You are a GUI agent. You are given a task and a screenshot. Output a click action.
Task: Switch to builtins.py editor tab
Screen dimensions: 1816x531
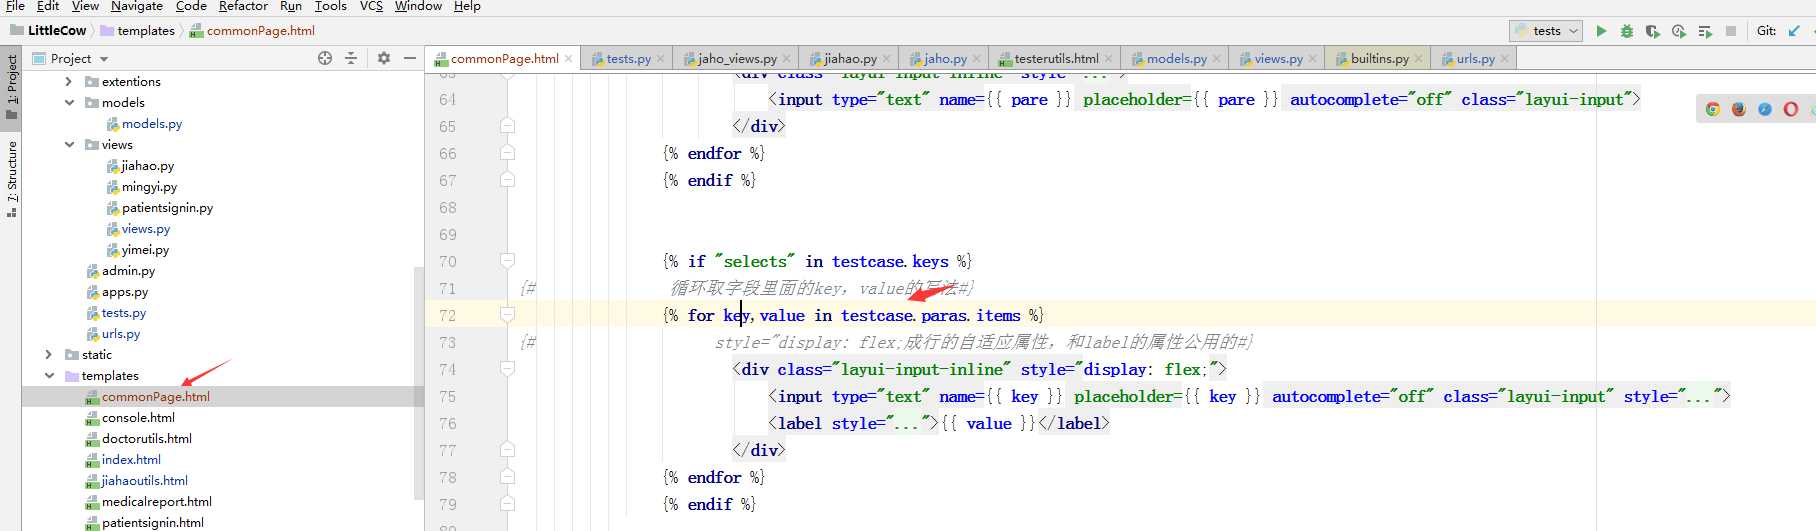coord(1379,58)
